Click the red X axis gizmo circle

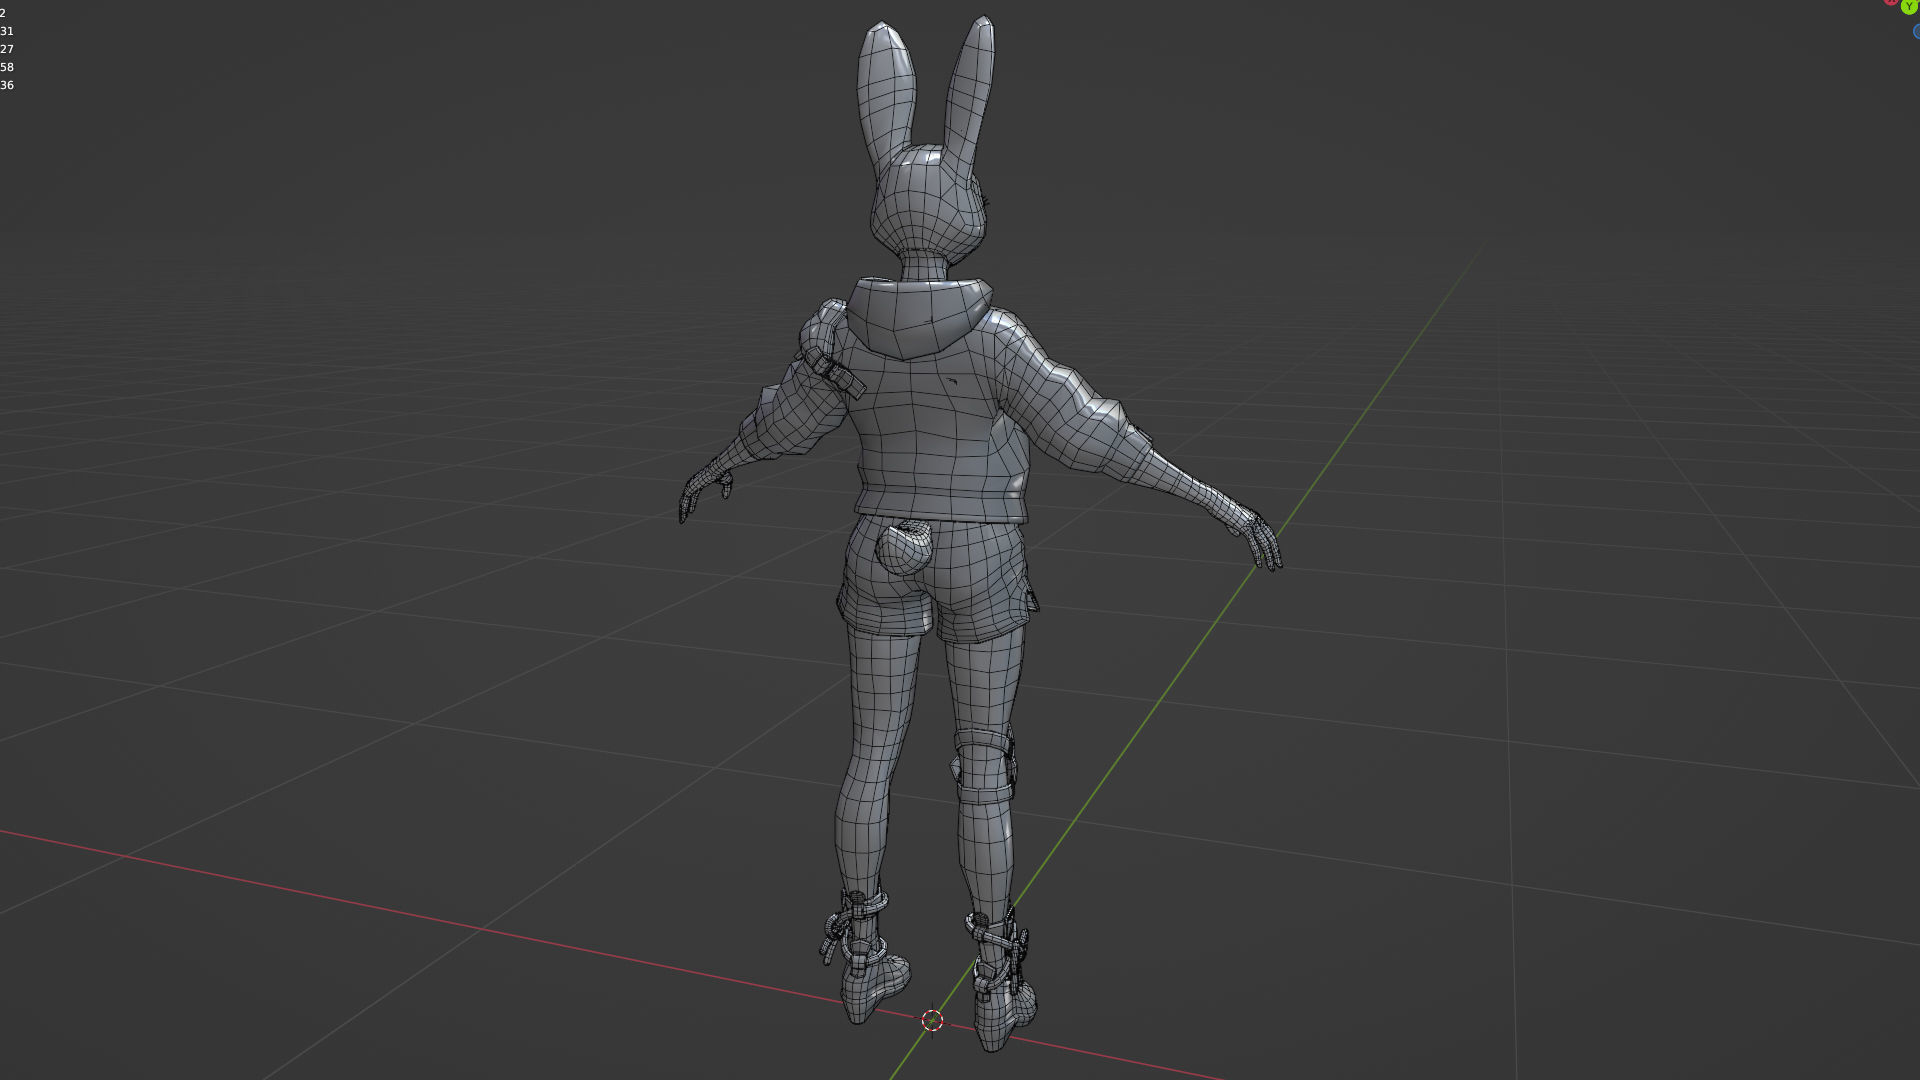click(1890, 2)
